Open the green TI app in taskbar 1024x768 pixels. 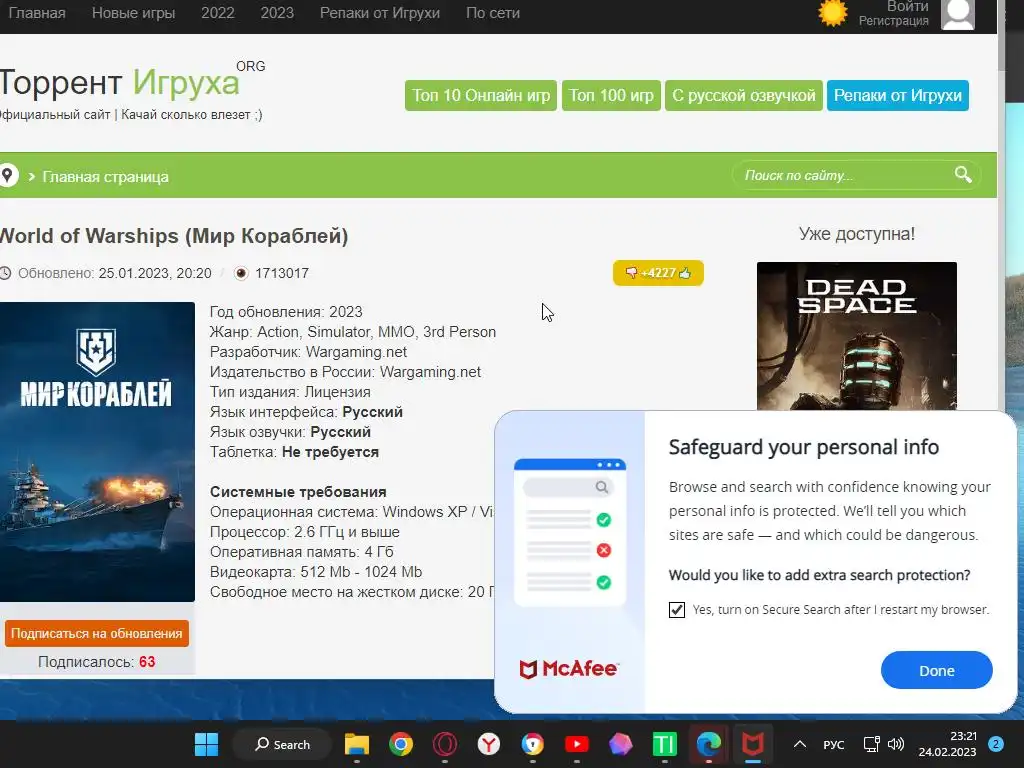[664, 744]
